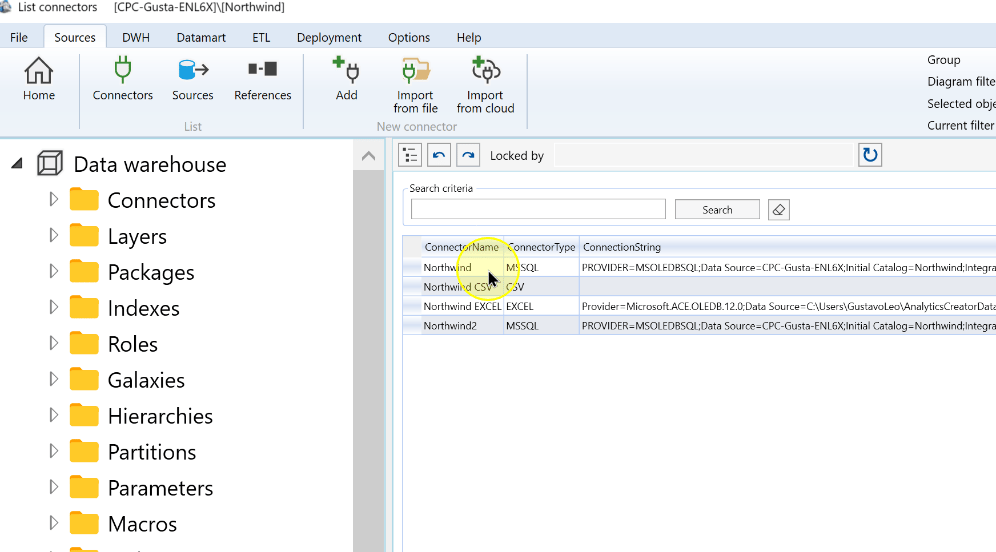The width and height of the screenshot is (996, 552).
Task: Click the EXCEL connector type cell
Action: [x=541, y=306]
